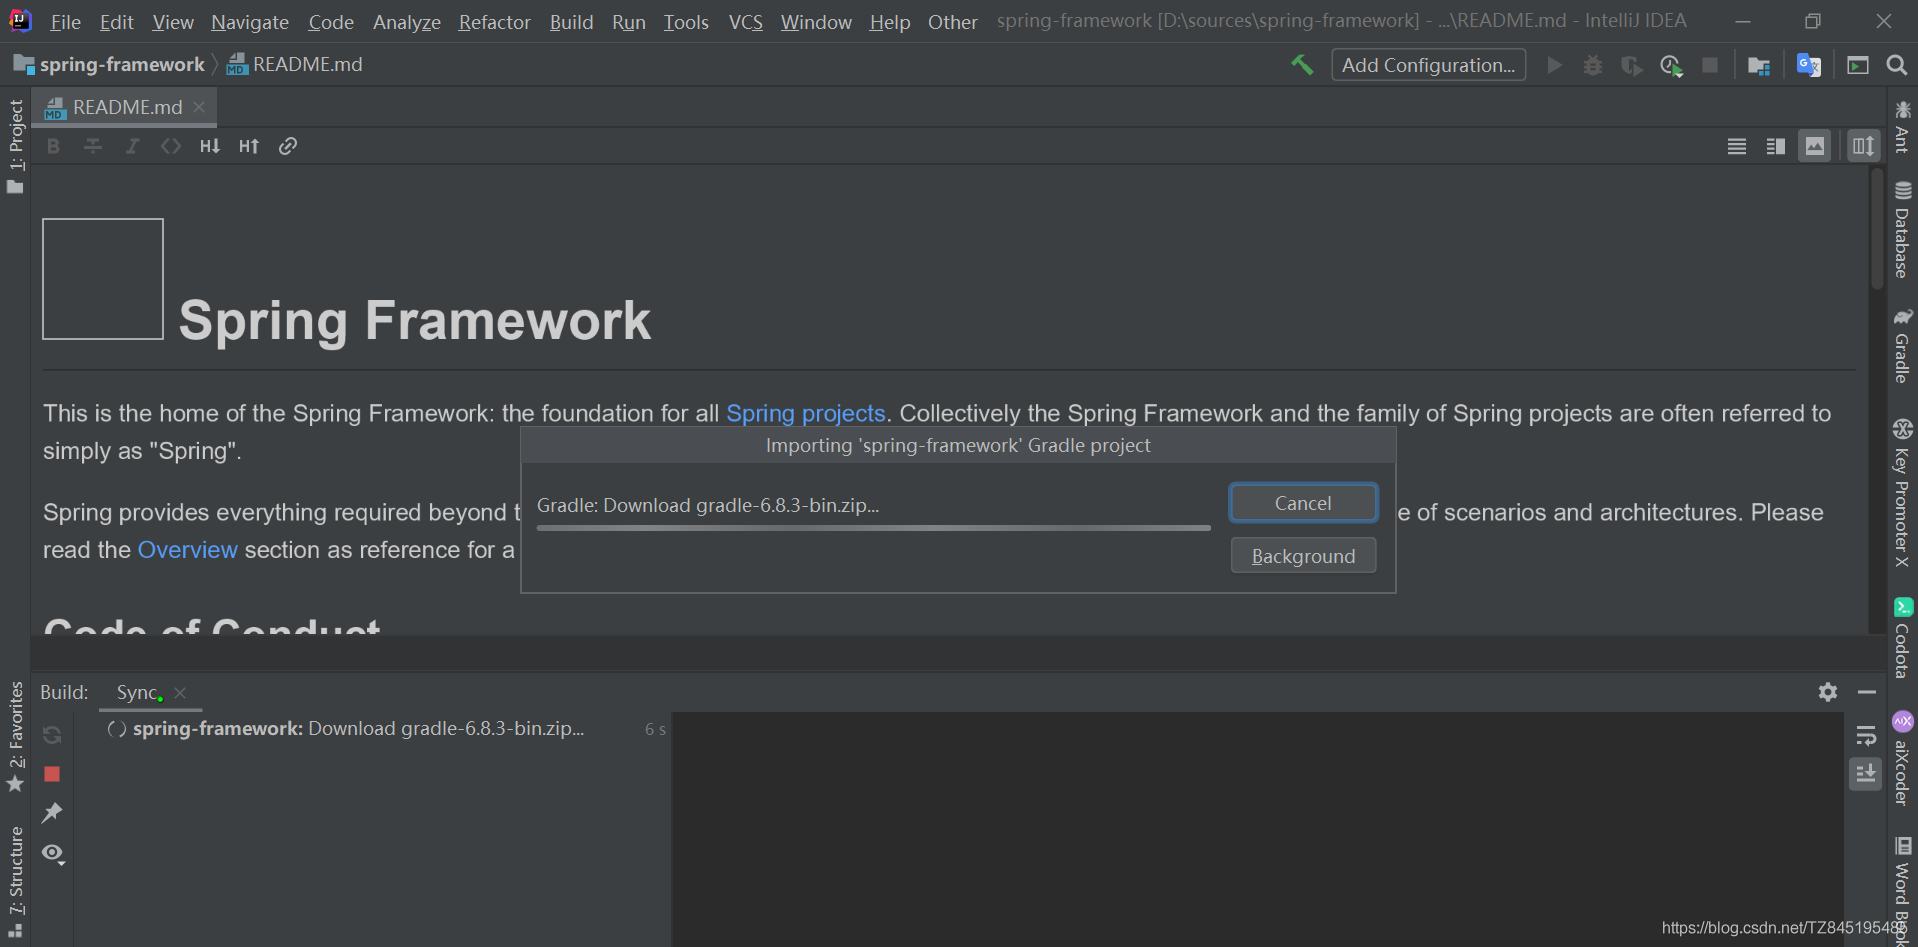Open the Gradle tool window
This screenshot has height=947, width=1918.
pyautogui.click(x=1902, y=346)
